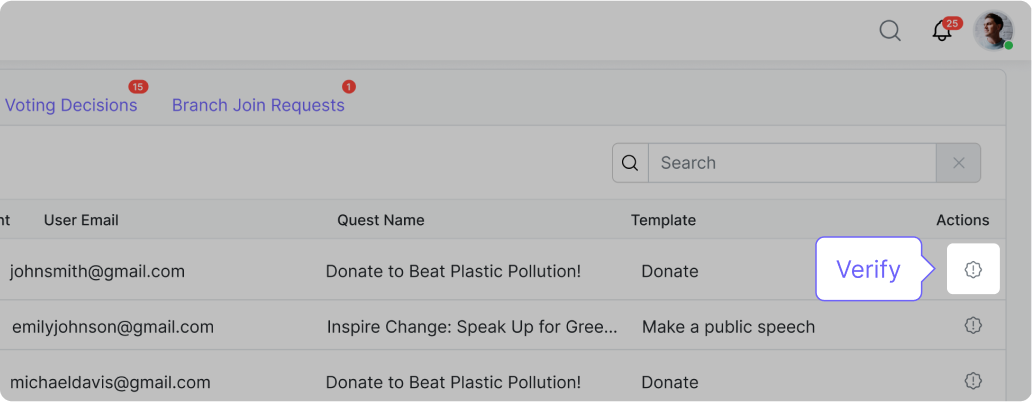Click the Quest Name column header
The height and width of the screenshot is (402, 1032).
380,220
